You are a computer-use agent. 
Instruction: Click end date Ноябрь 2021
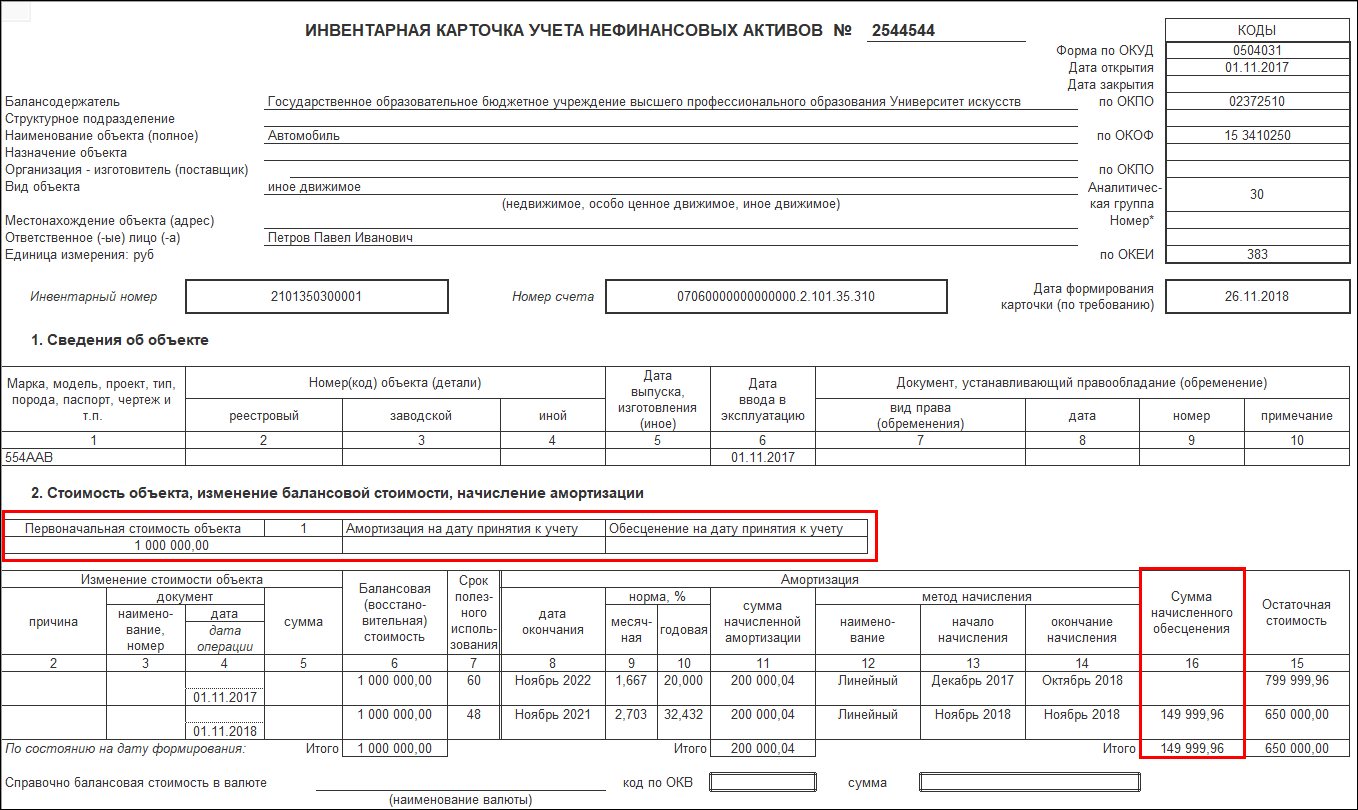pos(553,715)
